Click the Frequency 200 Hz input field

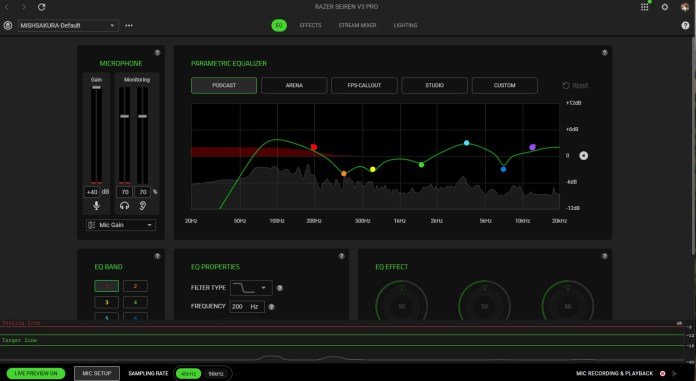[247, 306]
